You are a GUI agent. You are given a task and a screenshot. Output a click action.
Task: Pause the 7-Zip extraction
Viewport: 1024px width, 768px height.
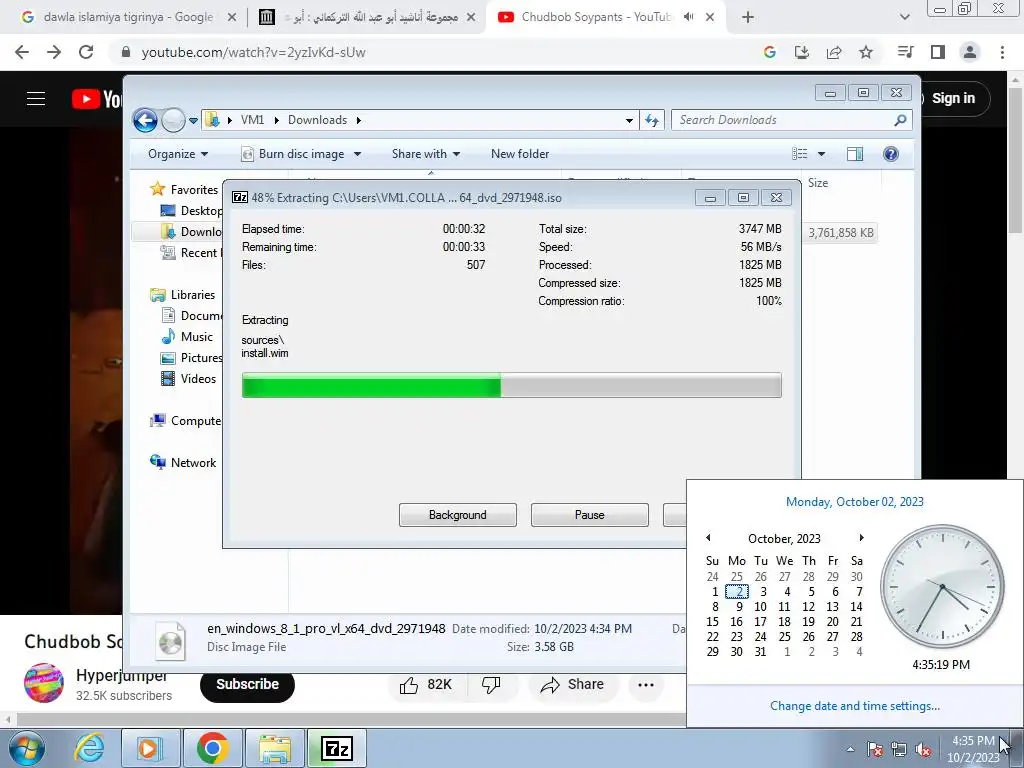click(x=590, y=515)
